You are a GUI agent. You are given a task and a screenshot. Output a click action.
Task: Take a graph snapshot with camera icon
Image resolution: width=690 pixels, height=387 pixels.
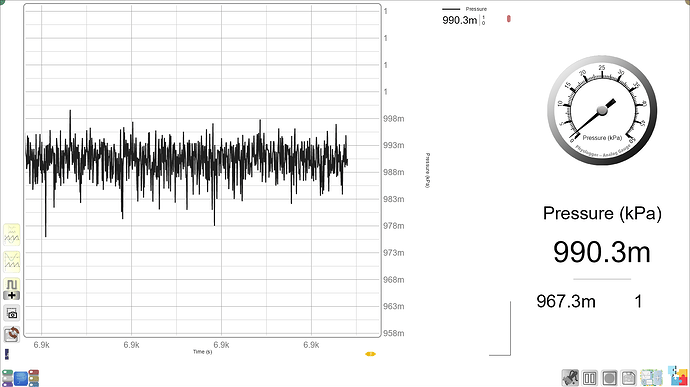click(12, 313)
